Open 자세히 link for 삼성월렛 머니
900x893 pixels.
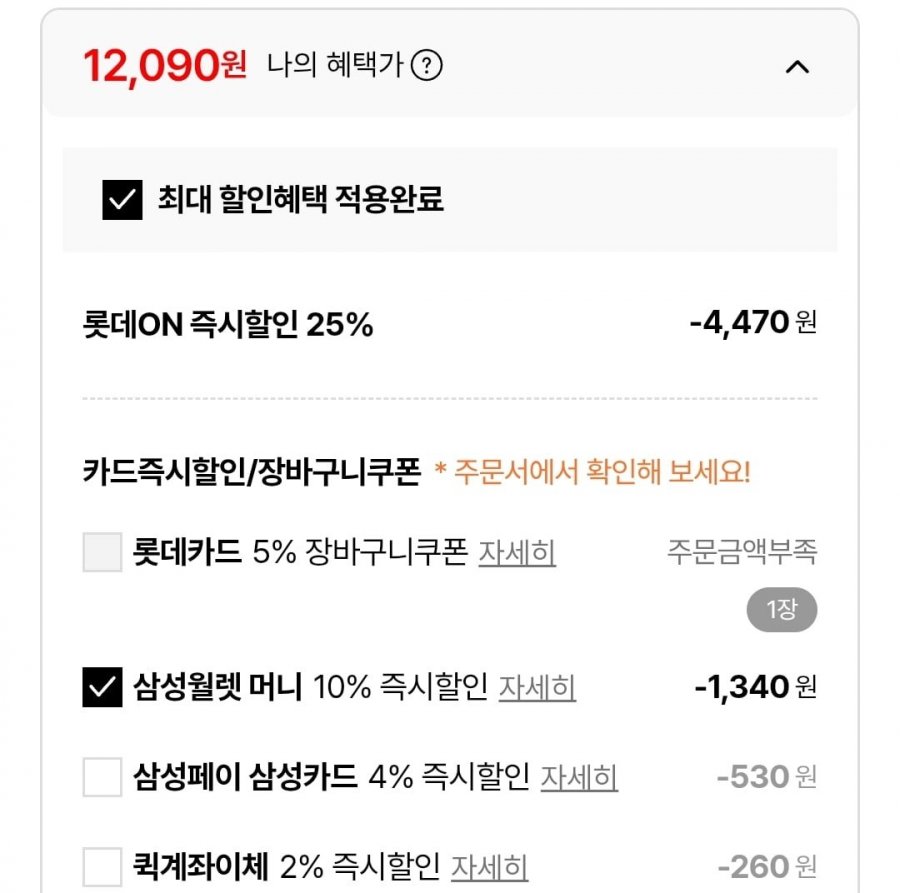point(537,688)
